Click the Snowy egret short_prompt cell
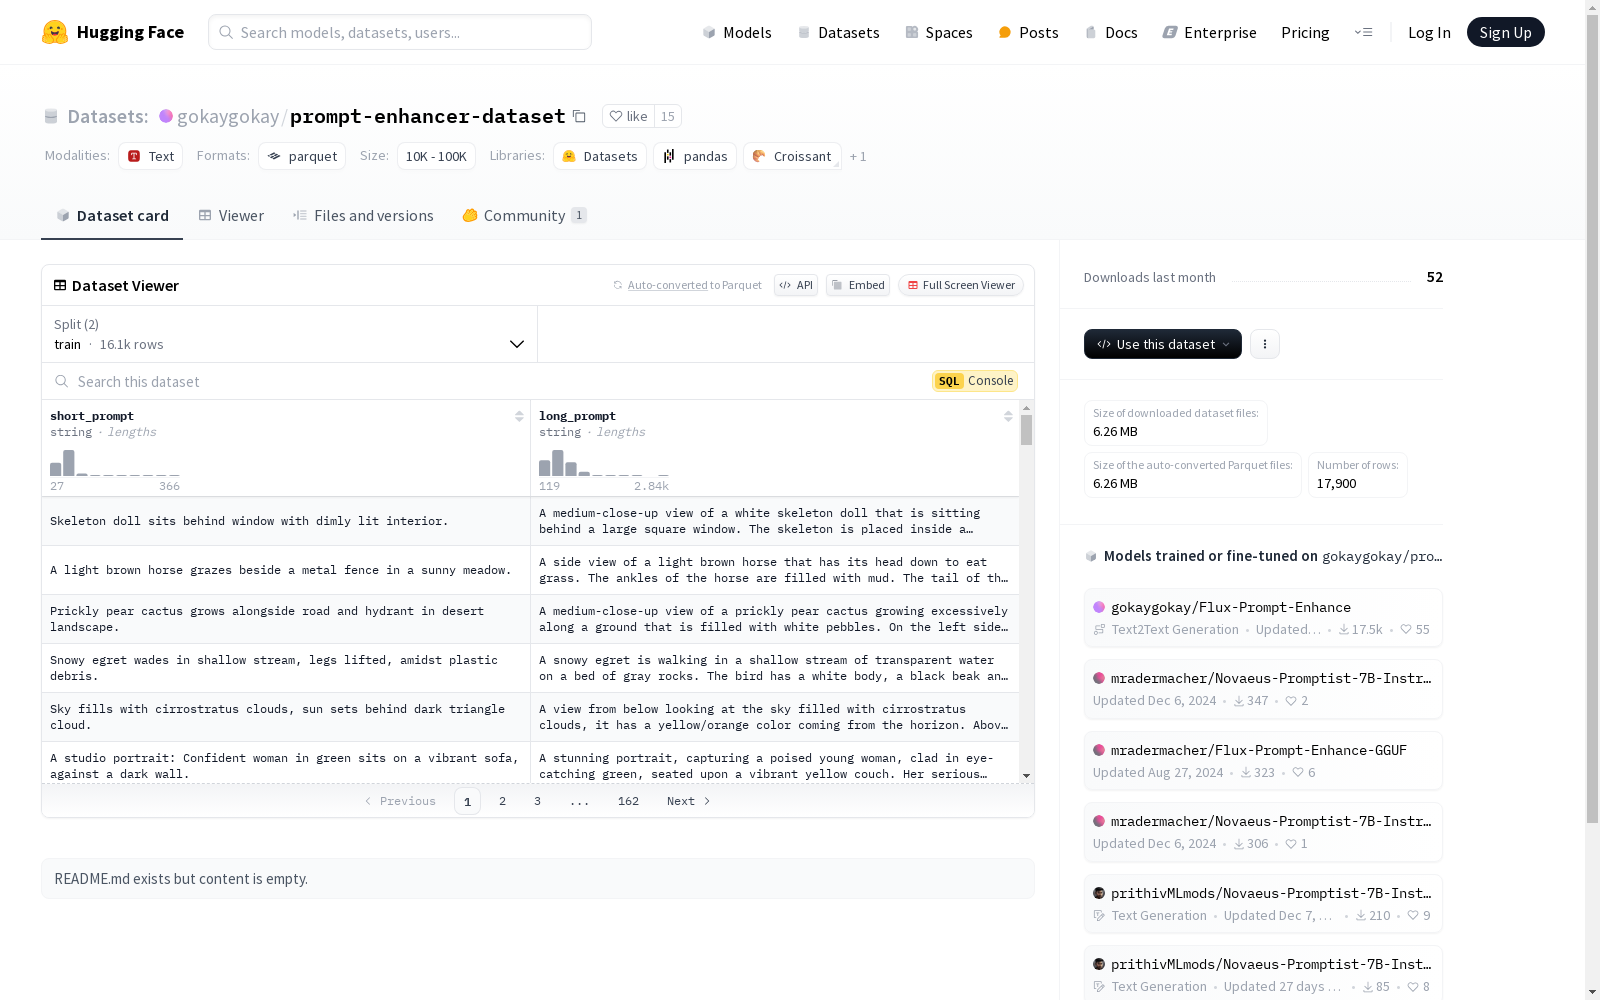 pos(286,668)
